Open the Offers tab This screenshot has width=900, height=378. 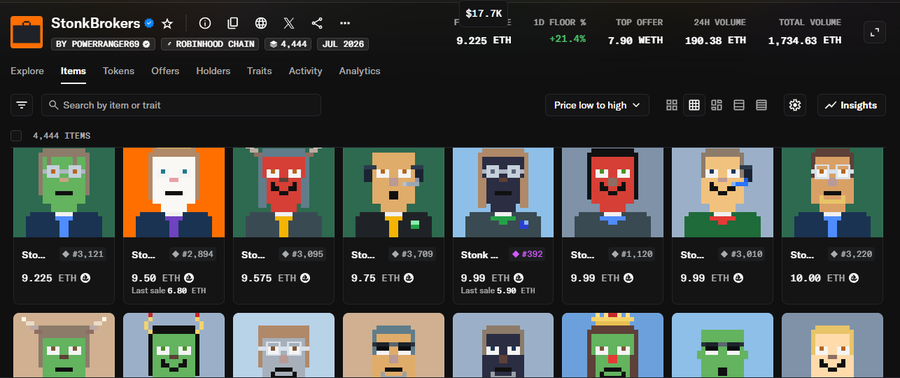(x=165, y=71)
